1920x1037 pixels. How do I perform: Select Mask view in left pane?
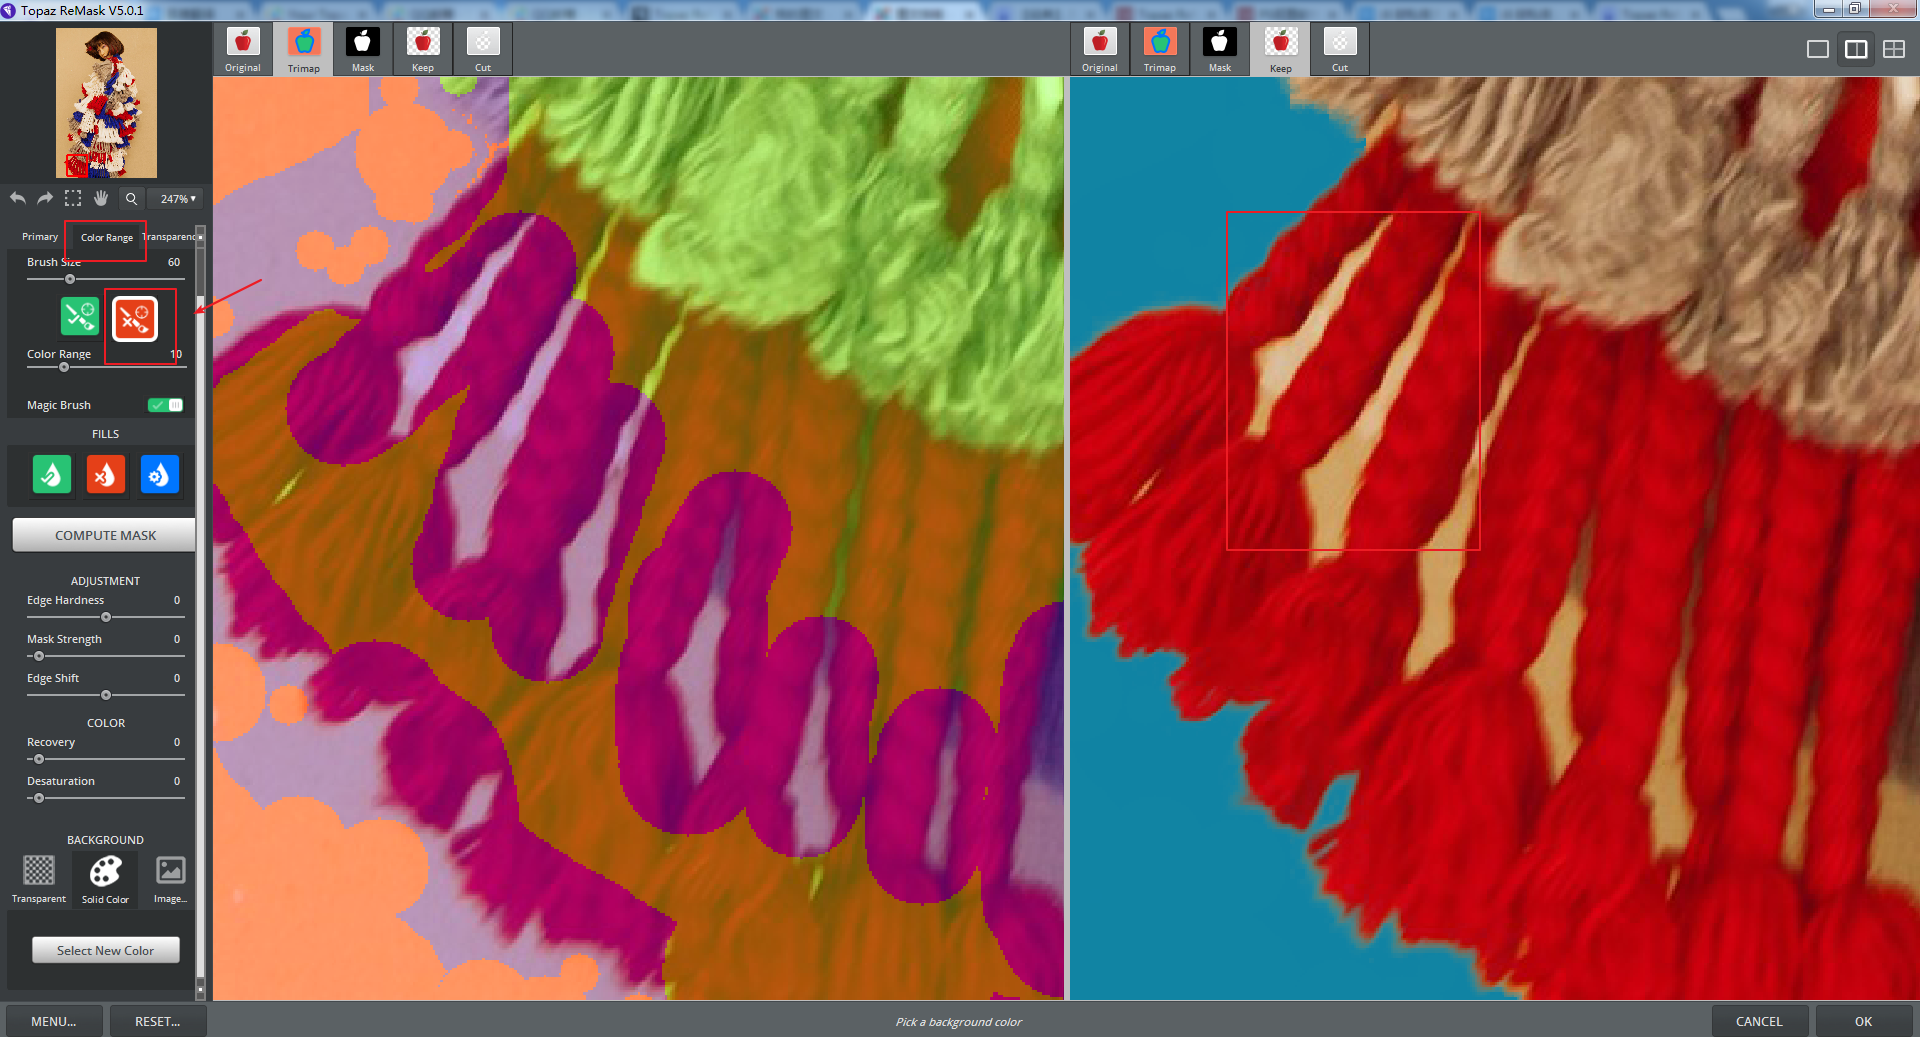coord(363,49)
